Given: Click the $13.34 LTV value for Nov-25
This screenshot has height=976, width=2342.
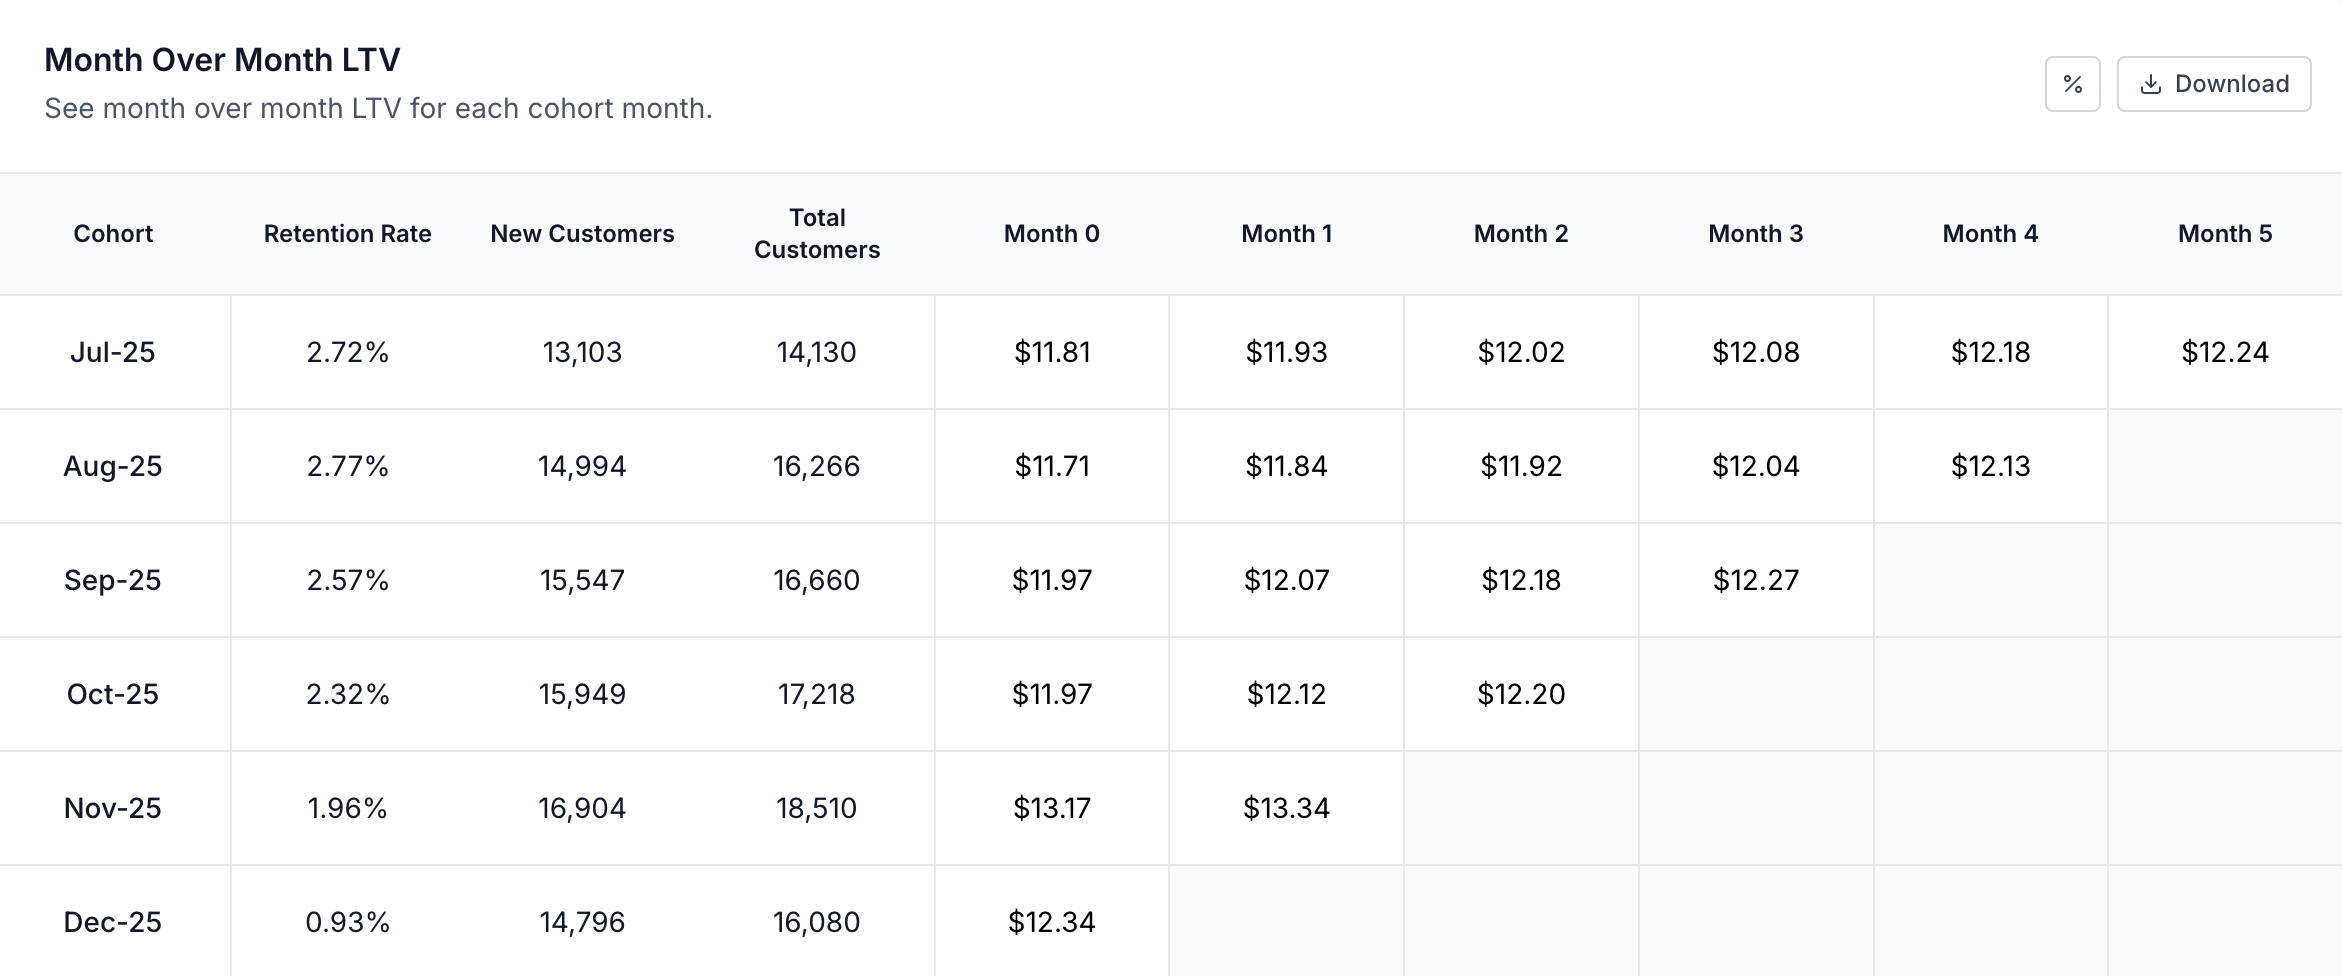Looking at the screenshot, I should point(1286,807).
